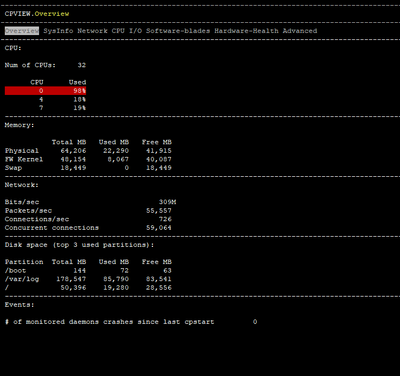Click /boot used value 72
The width and height of the screenshot is (400, 376).
(124, 270)
